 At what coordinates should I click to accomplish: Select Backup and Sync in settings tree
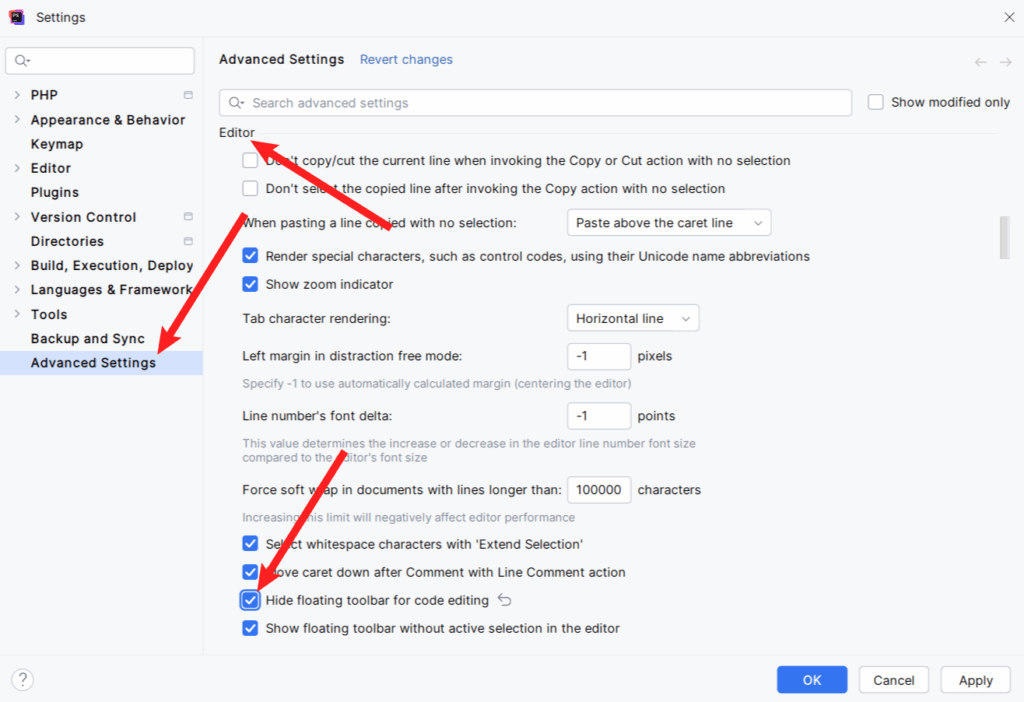click(88, 338)
